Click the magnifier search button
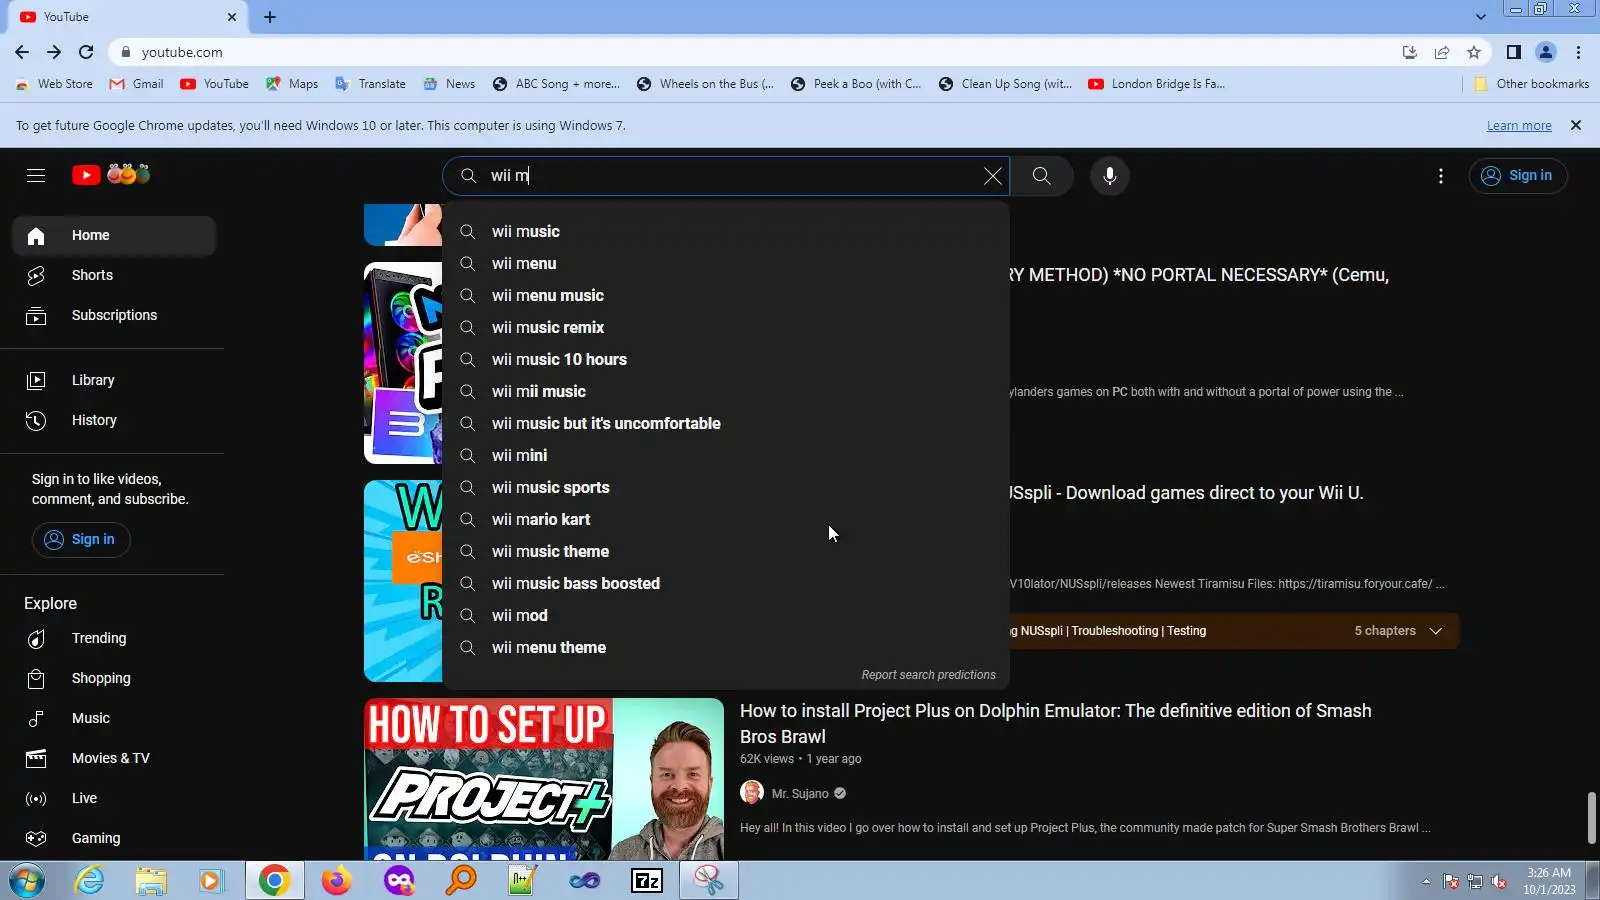 coord(1041,176)
